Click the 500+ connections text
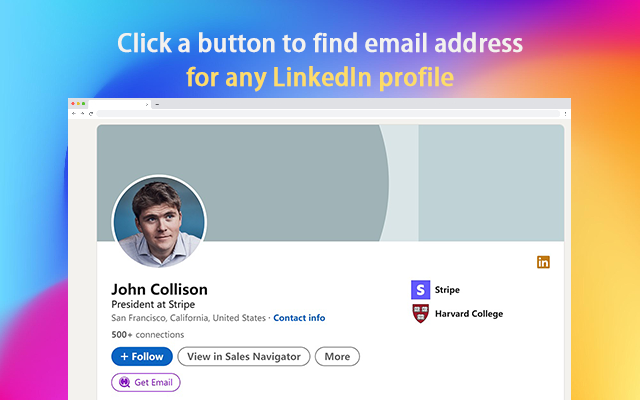Image resolution: width=640 pixels, height=400 pixels. [148, 335]
